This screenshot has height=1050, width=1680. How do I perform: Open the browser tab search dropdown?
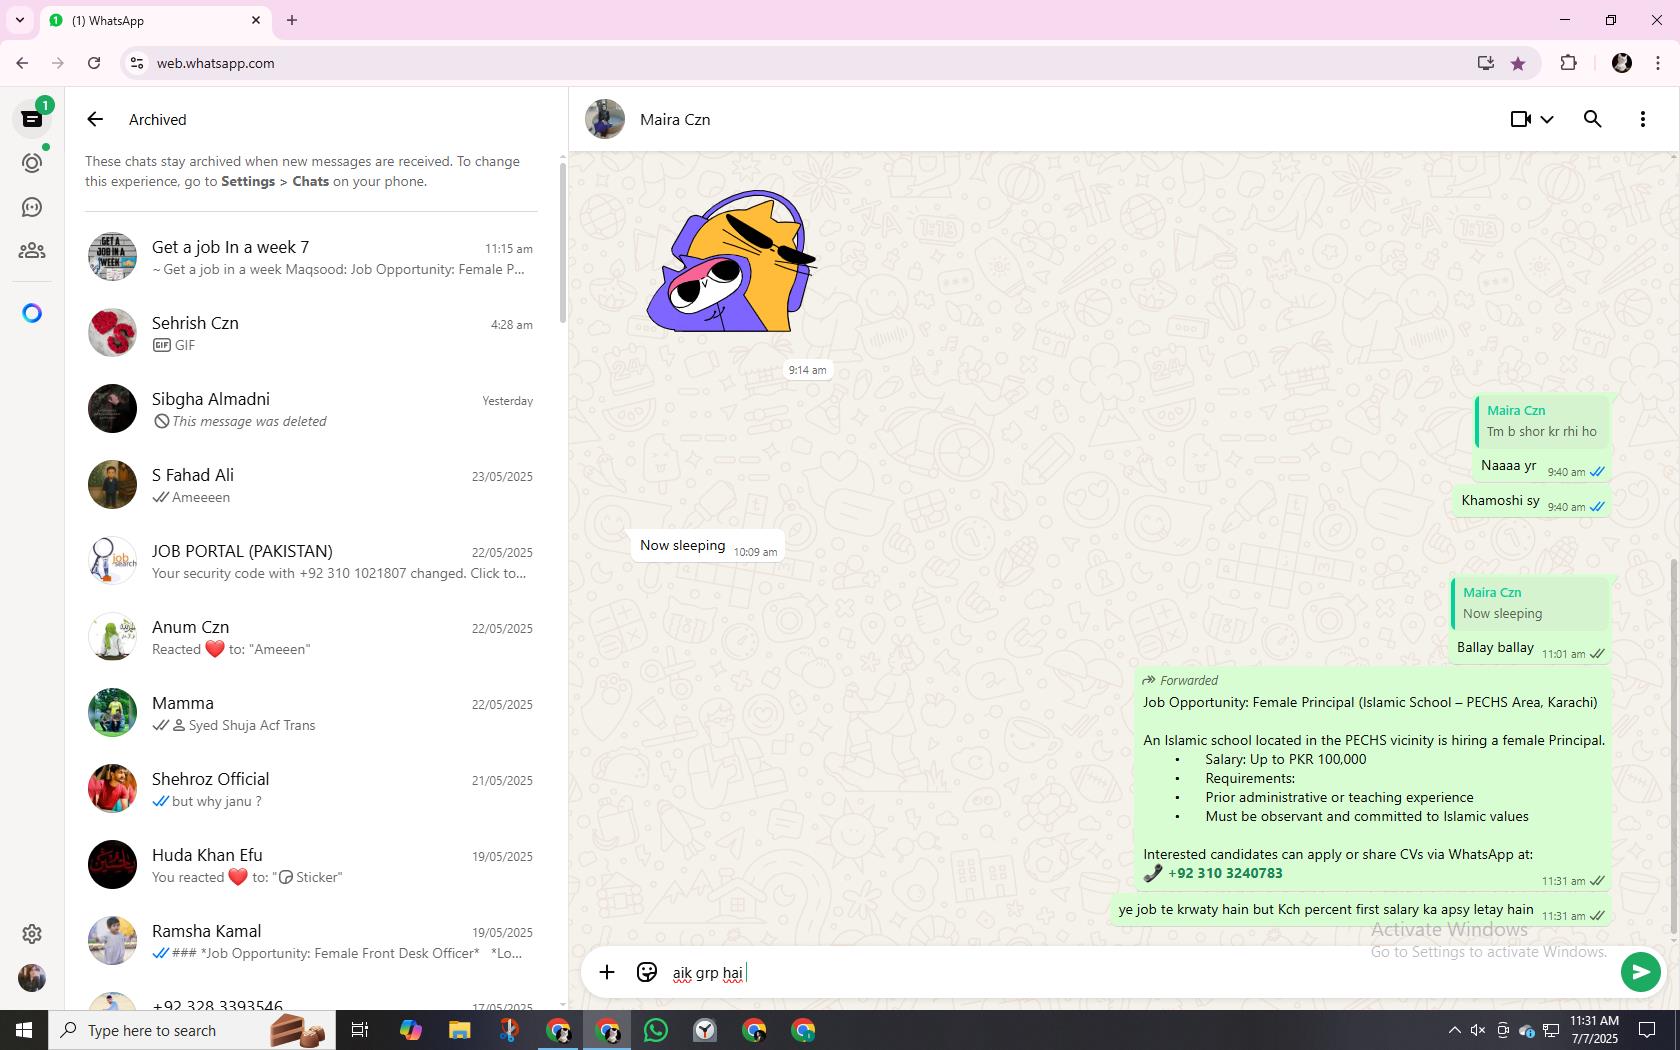point(19,20)
